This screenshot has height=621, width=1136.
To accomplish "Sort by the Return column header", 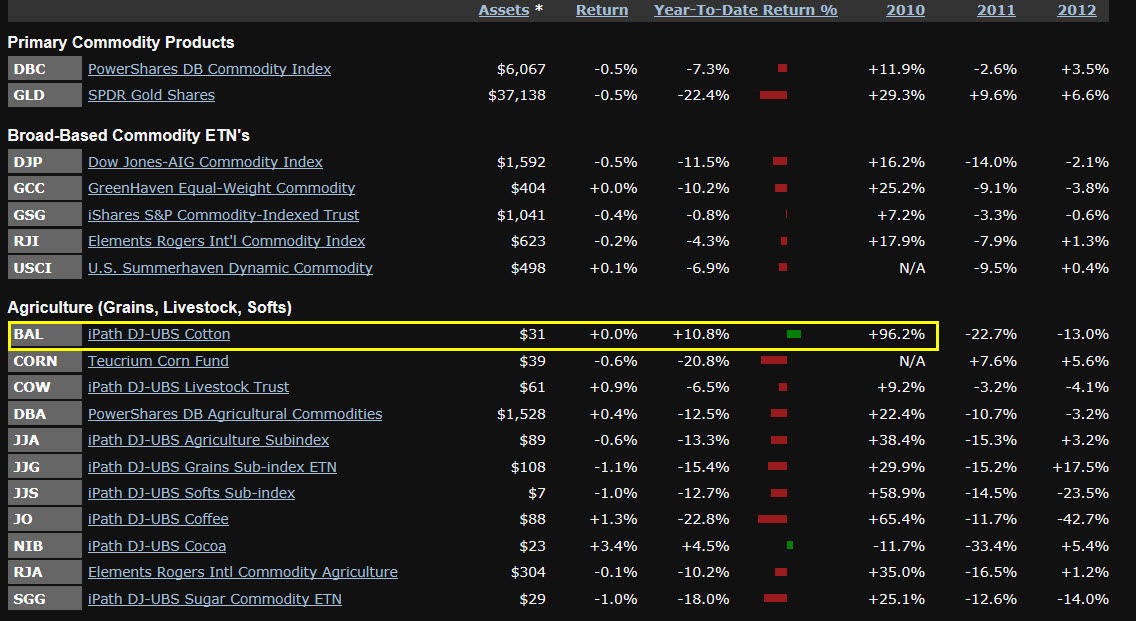I will click(x=602, y=10).
